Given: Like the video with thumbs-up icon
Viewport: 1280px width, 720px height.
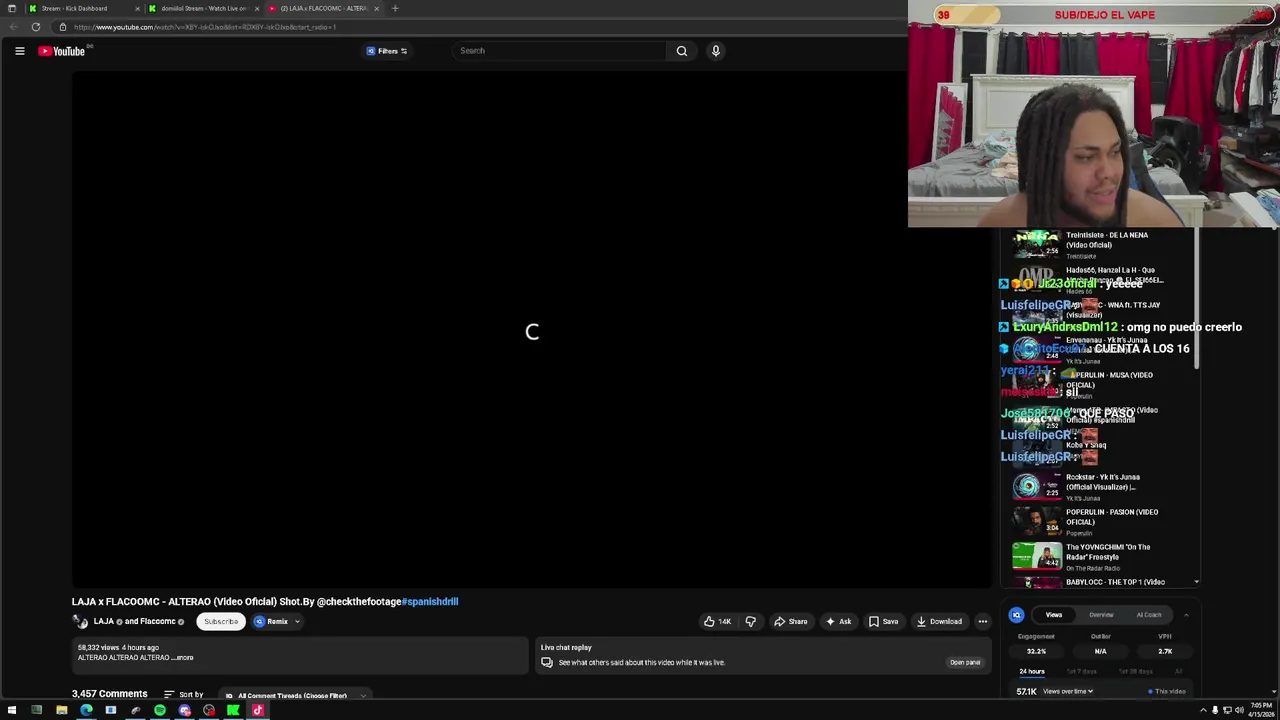Looking at the screenshot, I should coord(717,621).
